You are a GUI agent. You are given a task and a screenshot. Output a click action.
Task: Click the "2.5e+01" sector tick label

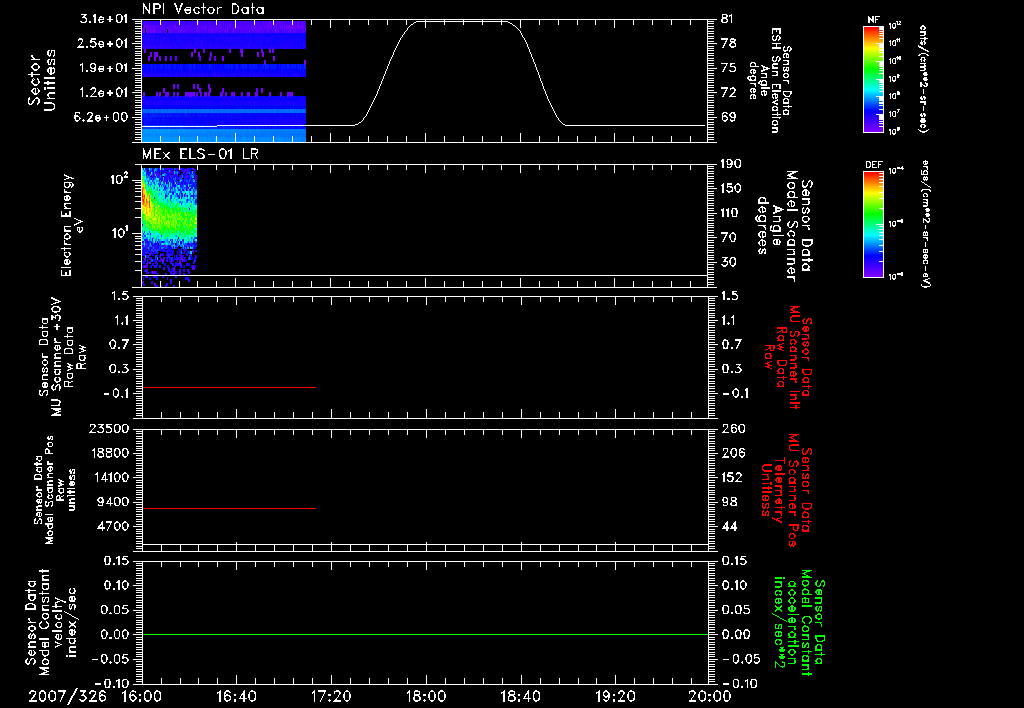[103, 43]
